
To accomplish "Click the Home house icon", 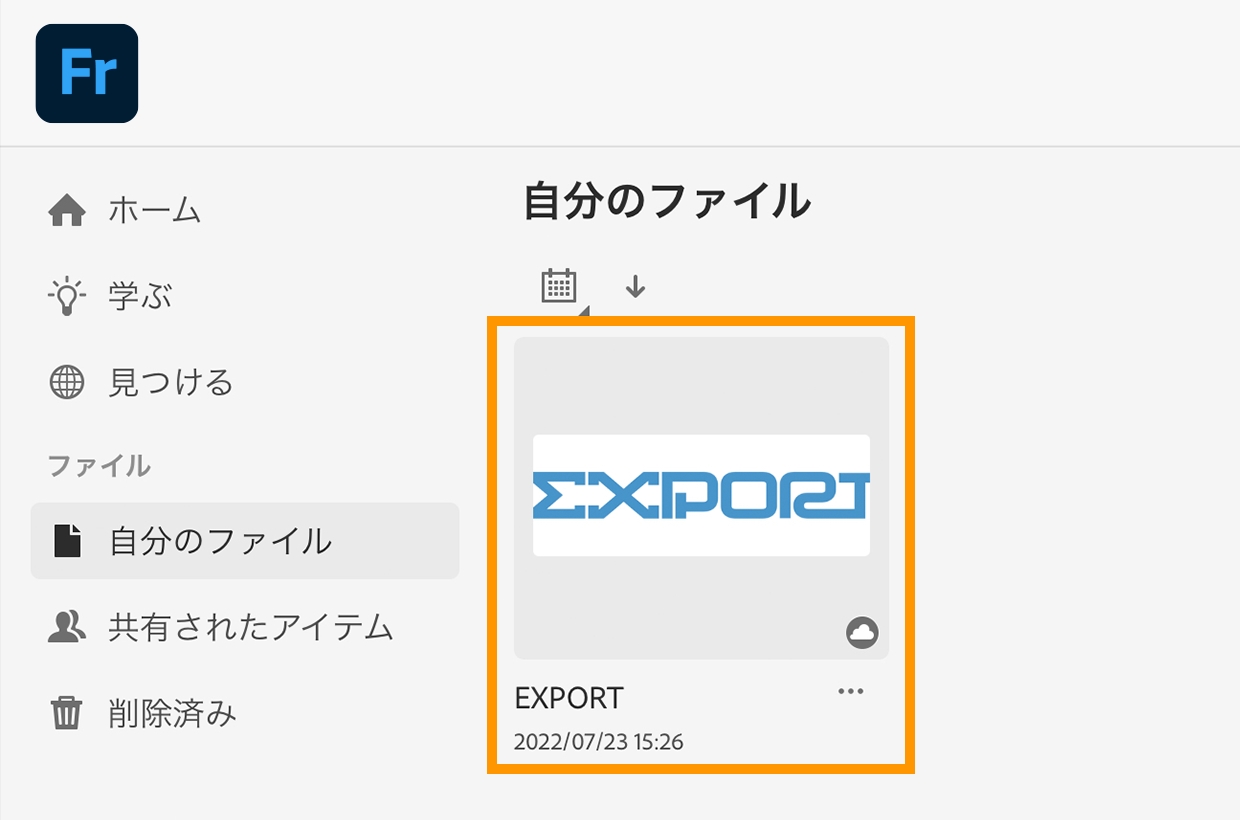I will tap(67, 211).
